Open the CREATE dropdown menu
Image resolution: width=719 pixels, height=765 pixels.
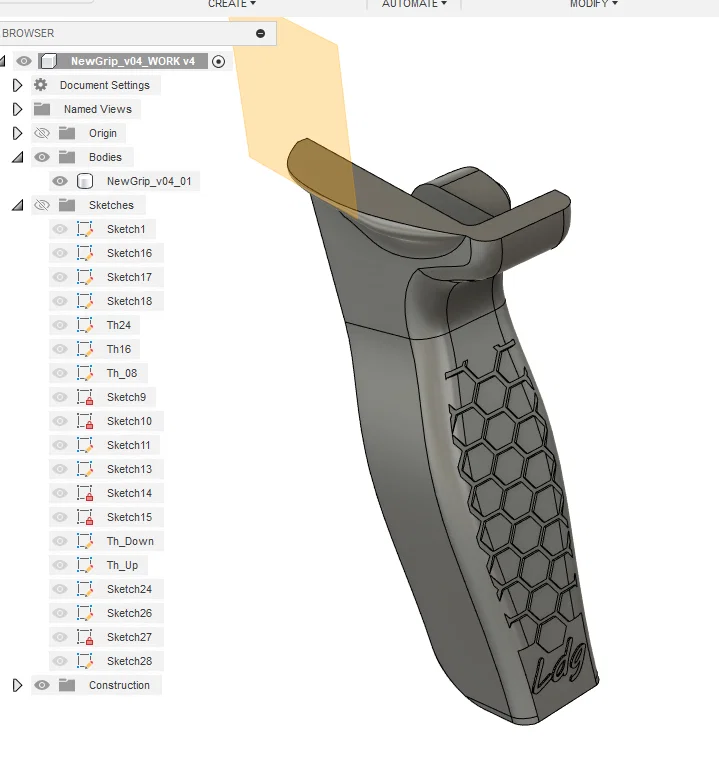[232, 4]
